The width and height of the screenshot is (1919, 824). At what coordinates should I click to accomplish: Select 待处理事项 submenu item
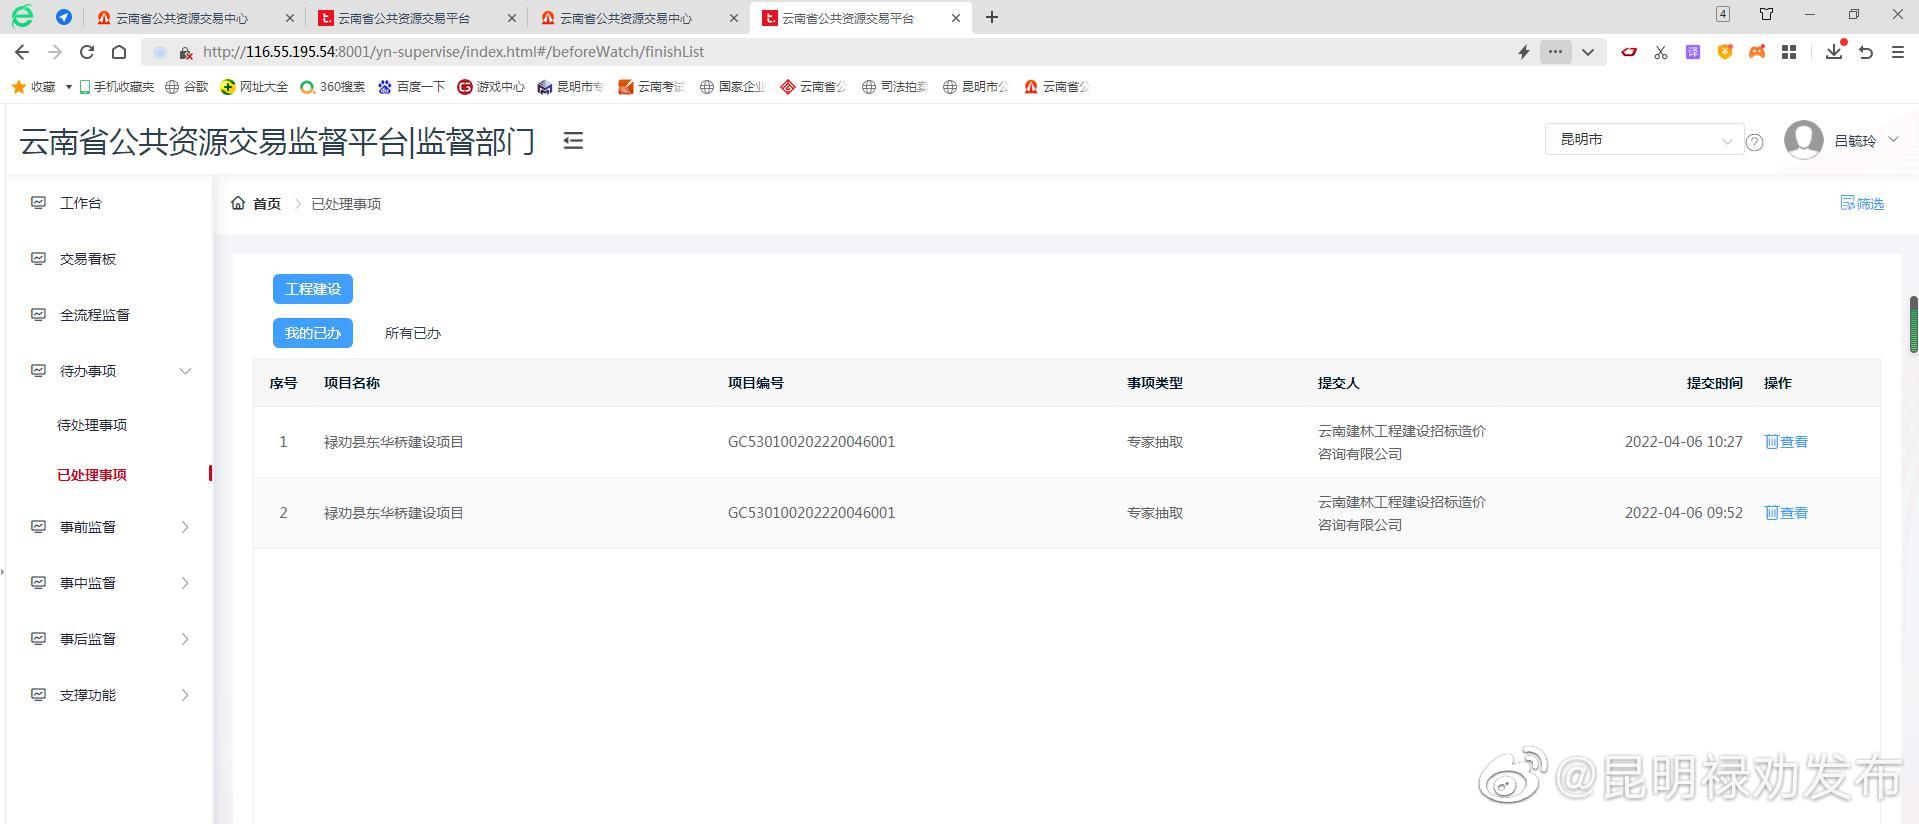coord(92,425)
